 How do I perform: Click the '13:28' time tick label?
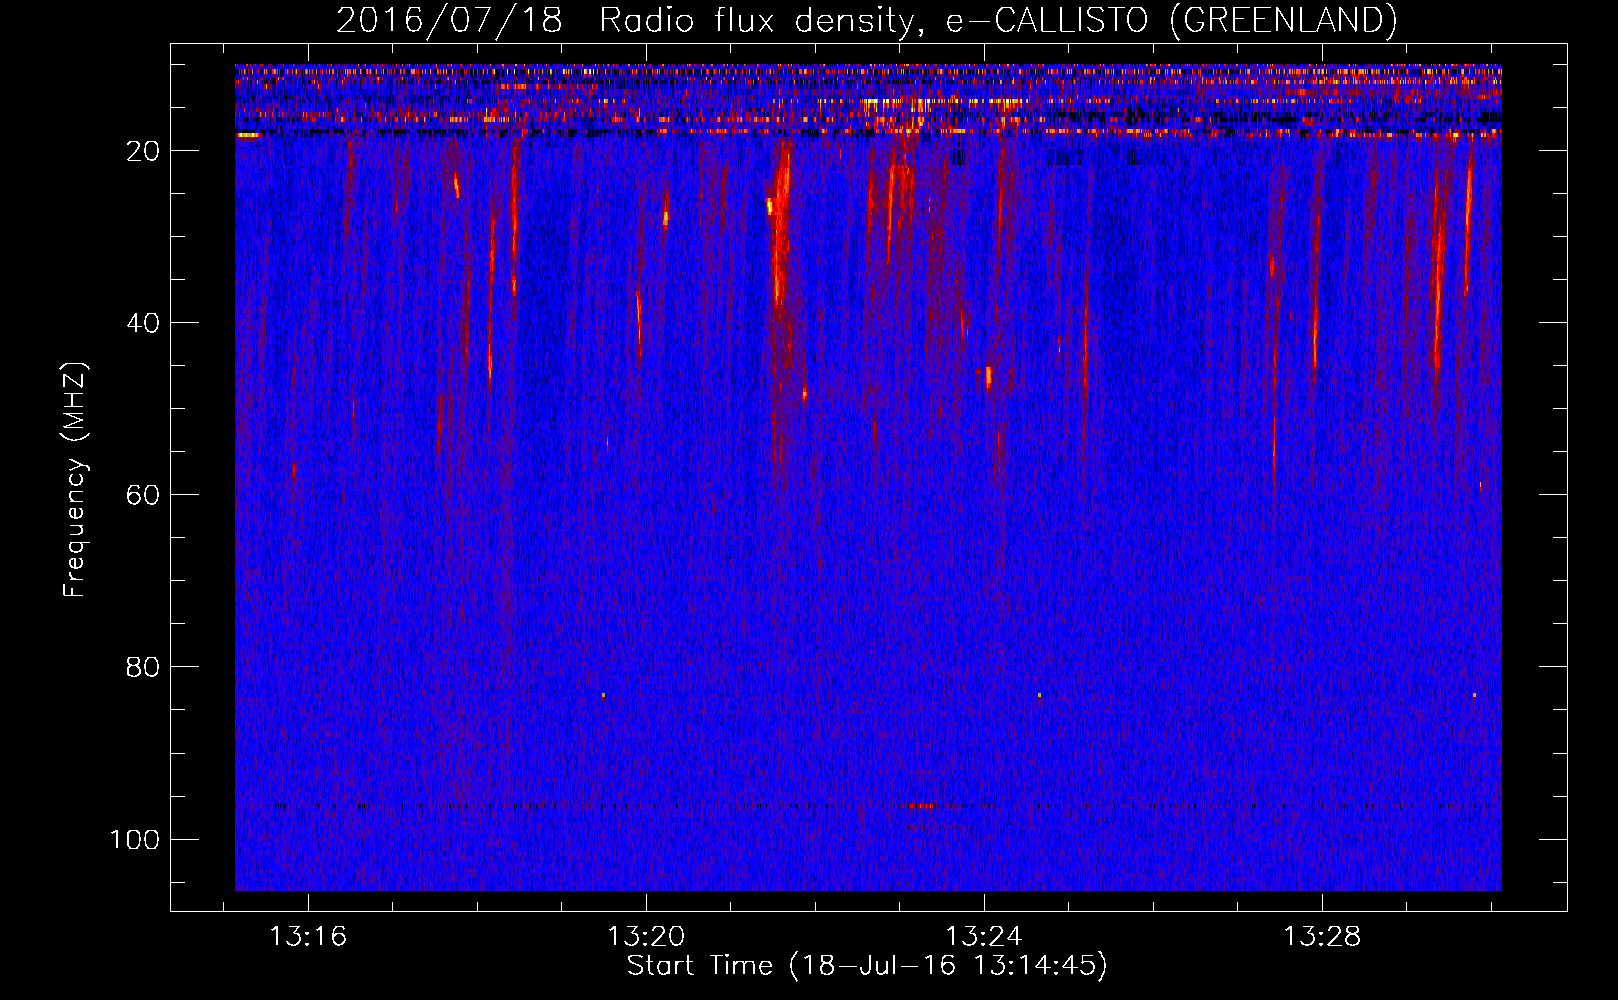1322,936
